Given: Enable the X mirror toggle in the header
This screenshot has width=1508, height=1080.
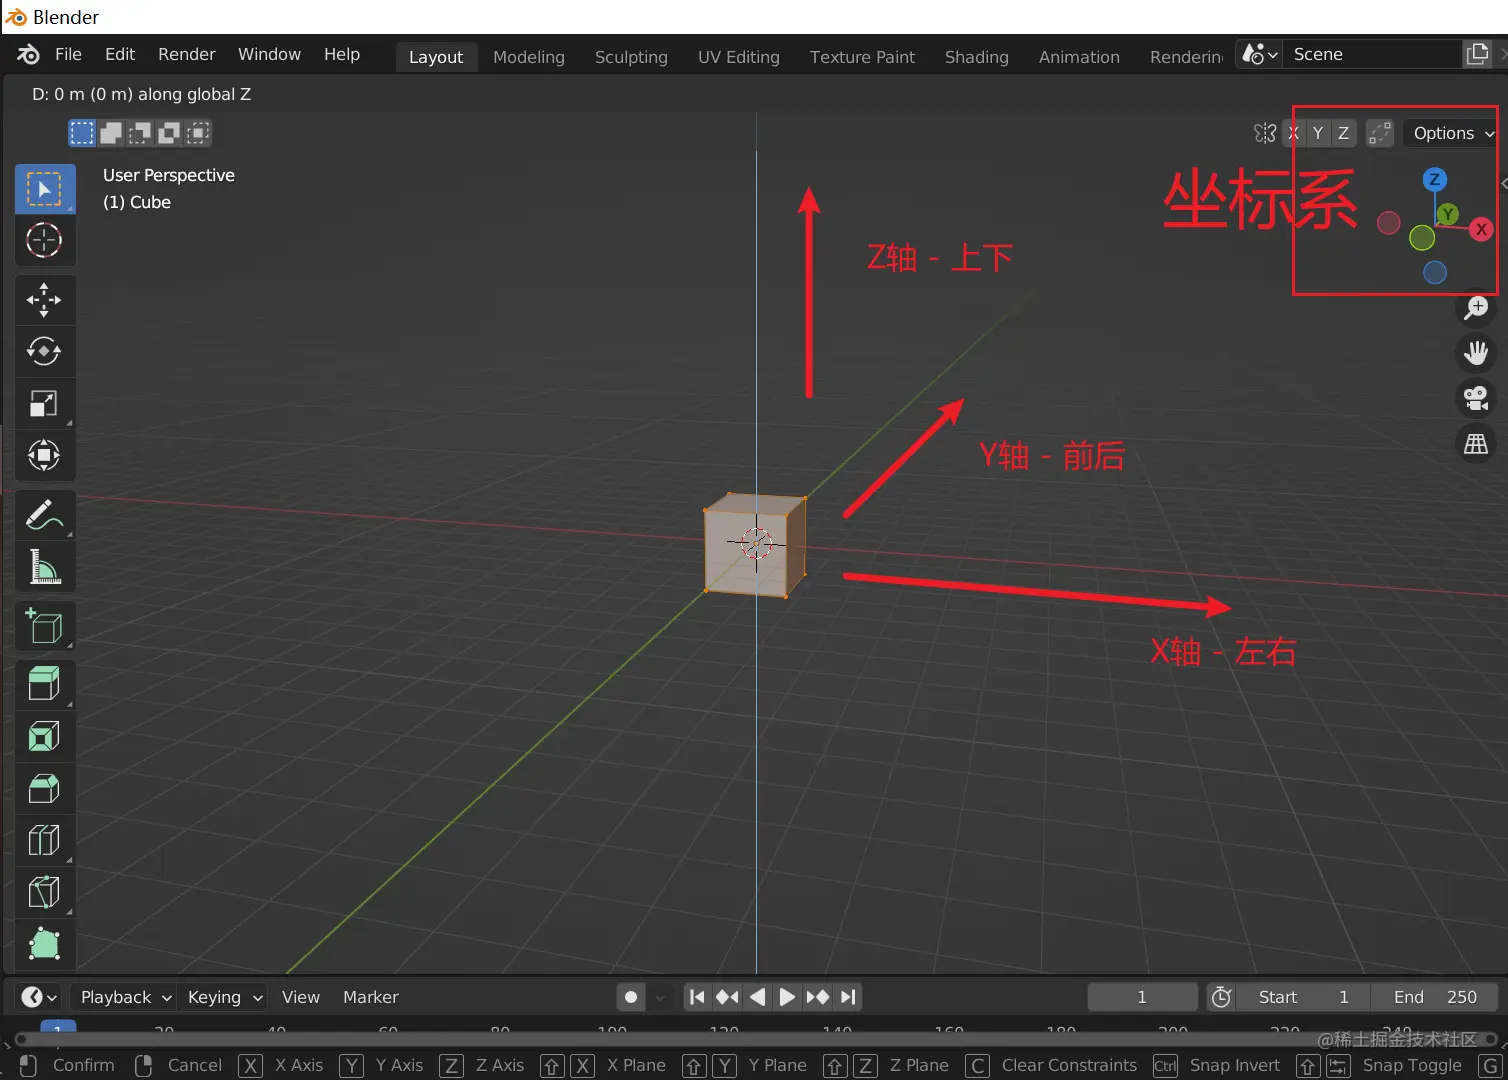Looking at the screenshot, I should (1292, 132).
